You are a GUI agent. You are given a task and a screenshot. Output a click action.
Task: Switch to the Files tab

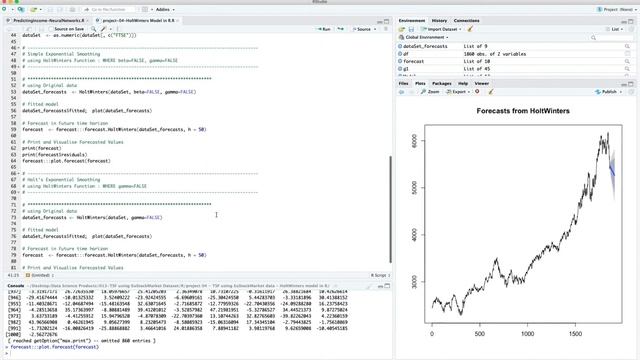[x=403, y=83]
